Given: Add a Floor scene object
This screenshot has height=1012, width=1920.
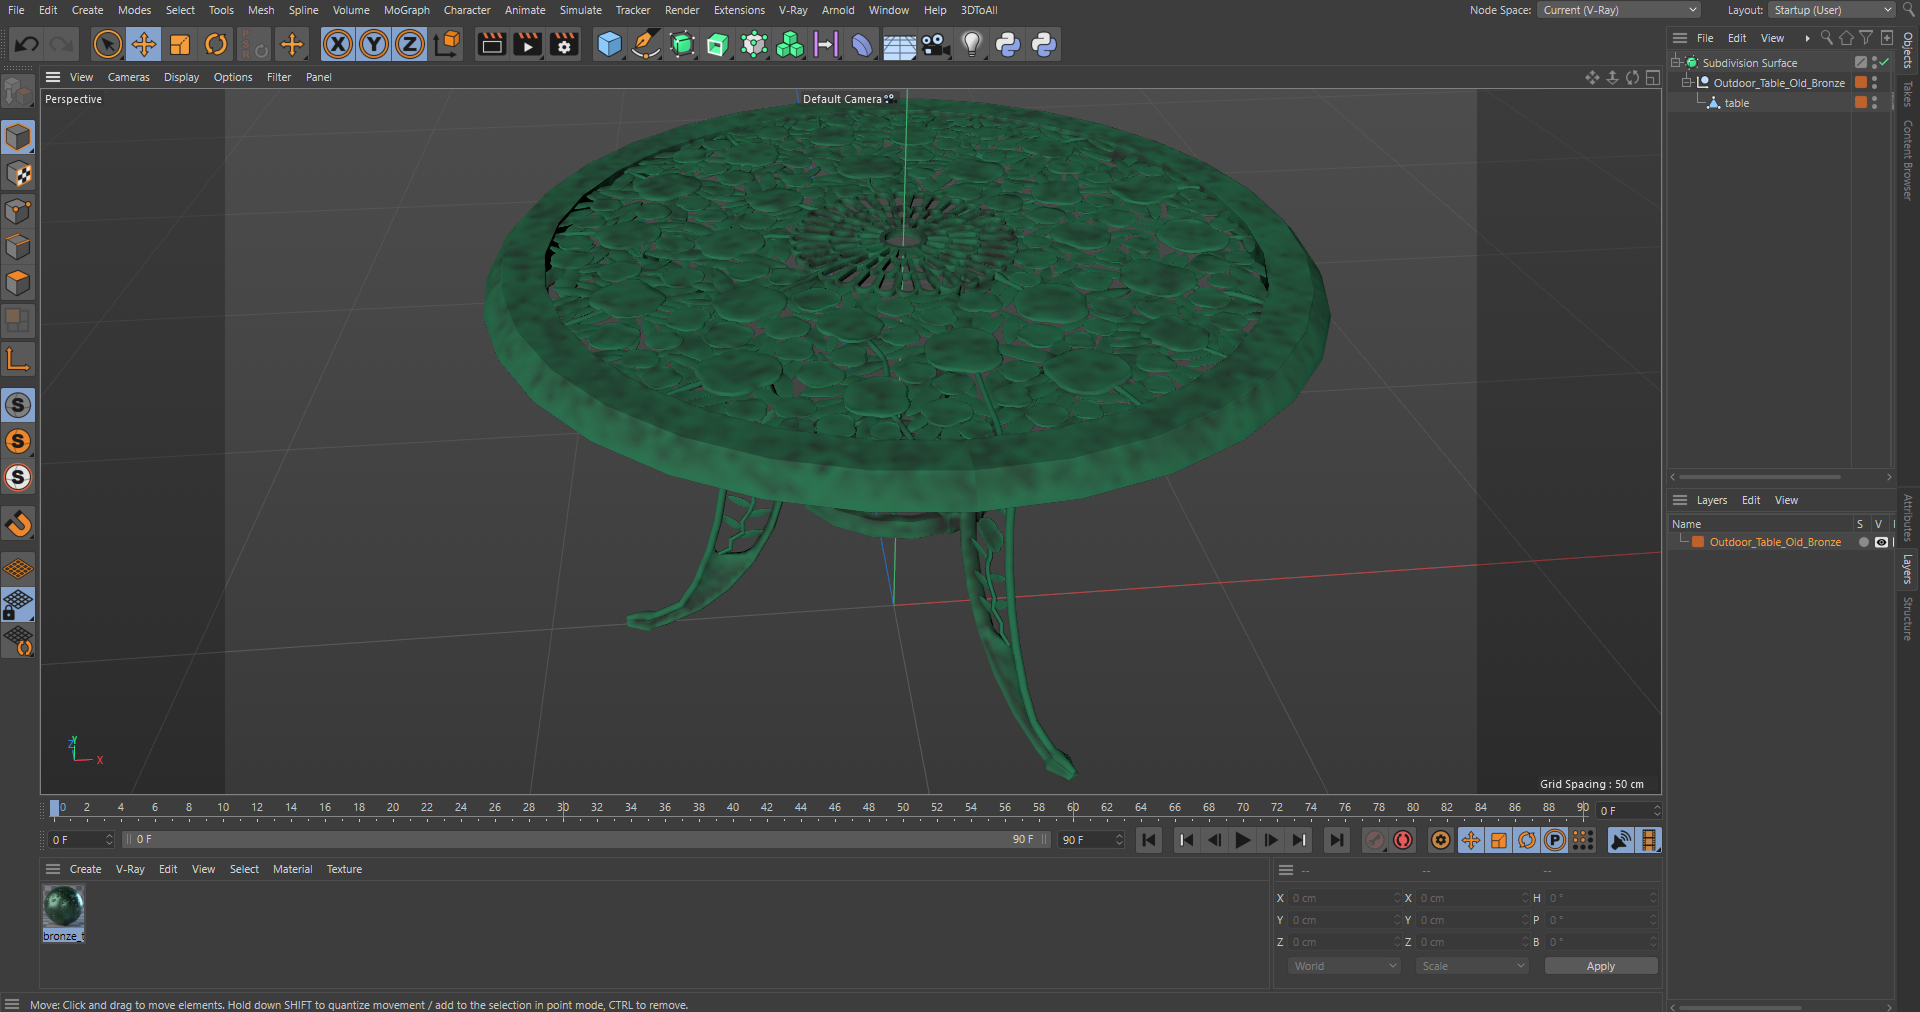Looking at the screenshot, I should [899, 44].
